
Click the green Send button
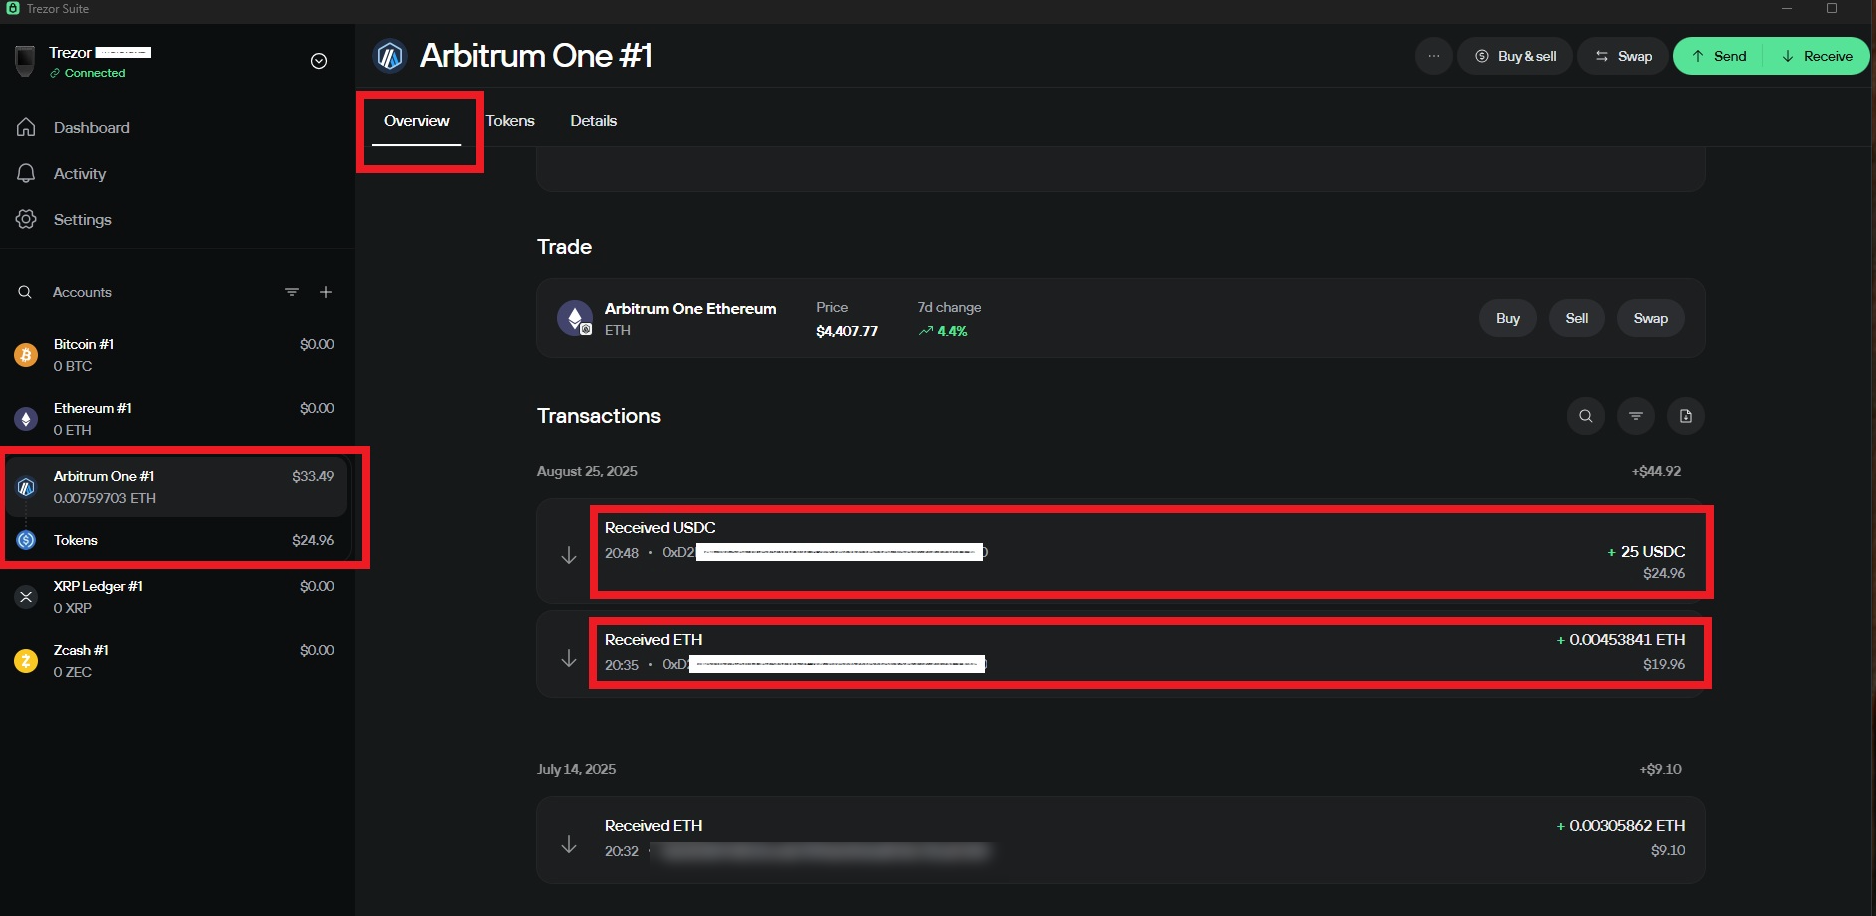[1719, 56]
